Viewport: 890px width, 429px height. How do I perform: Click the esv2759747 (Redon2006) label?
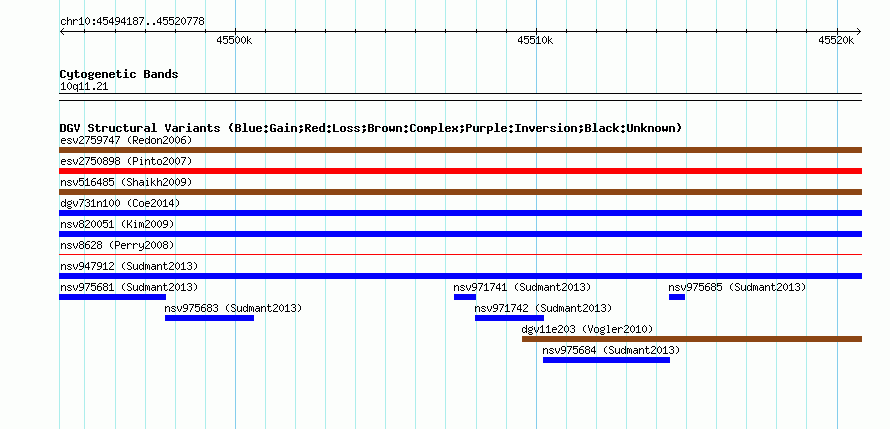(126, 140)
